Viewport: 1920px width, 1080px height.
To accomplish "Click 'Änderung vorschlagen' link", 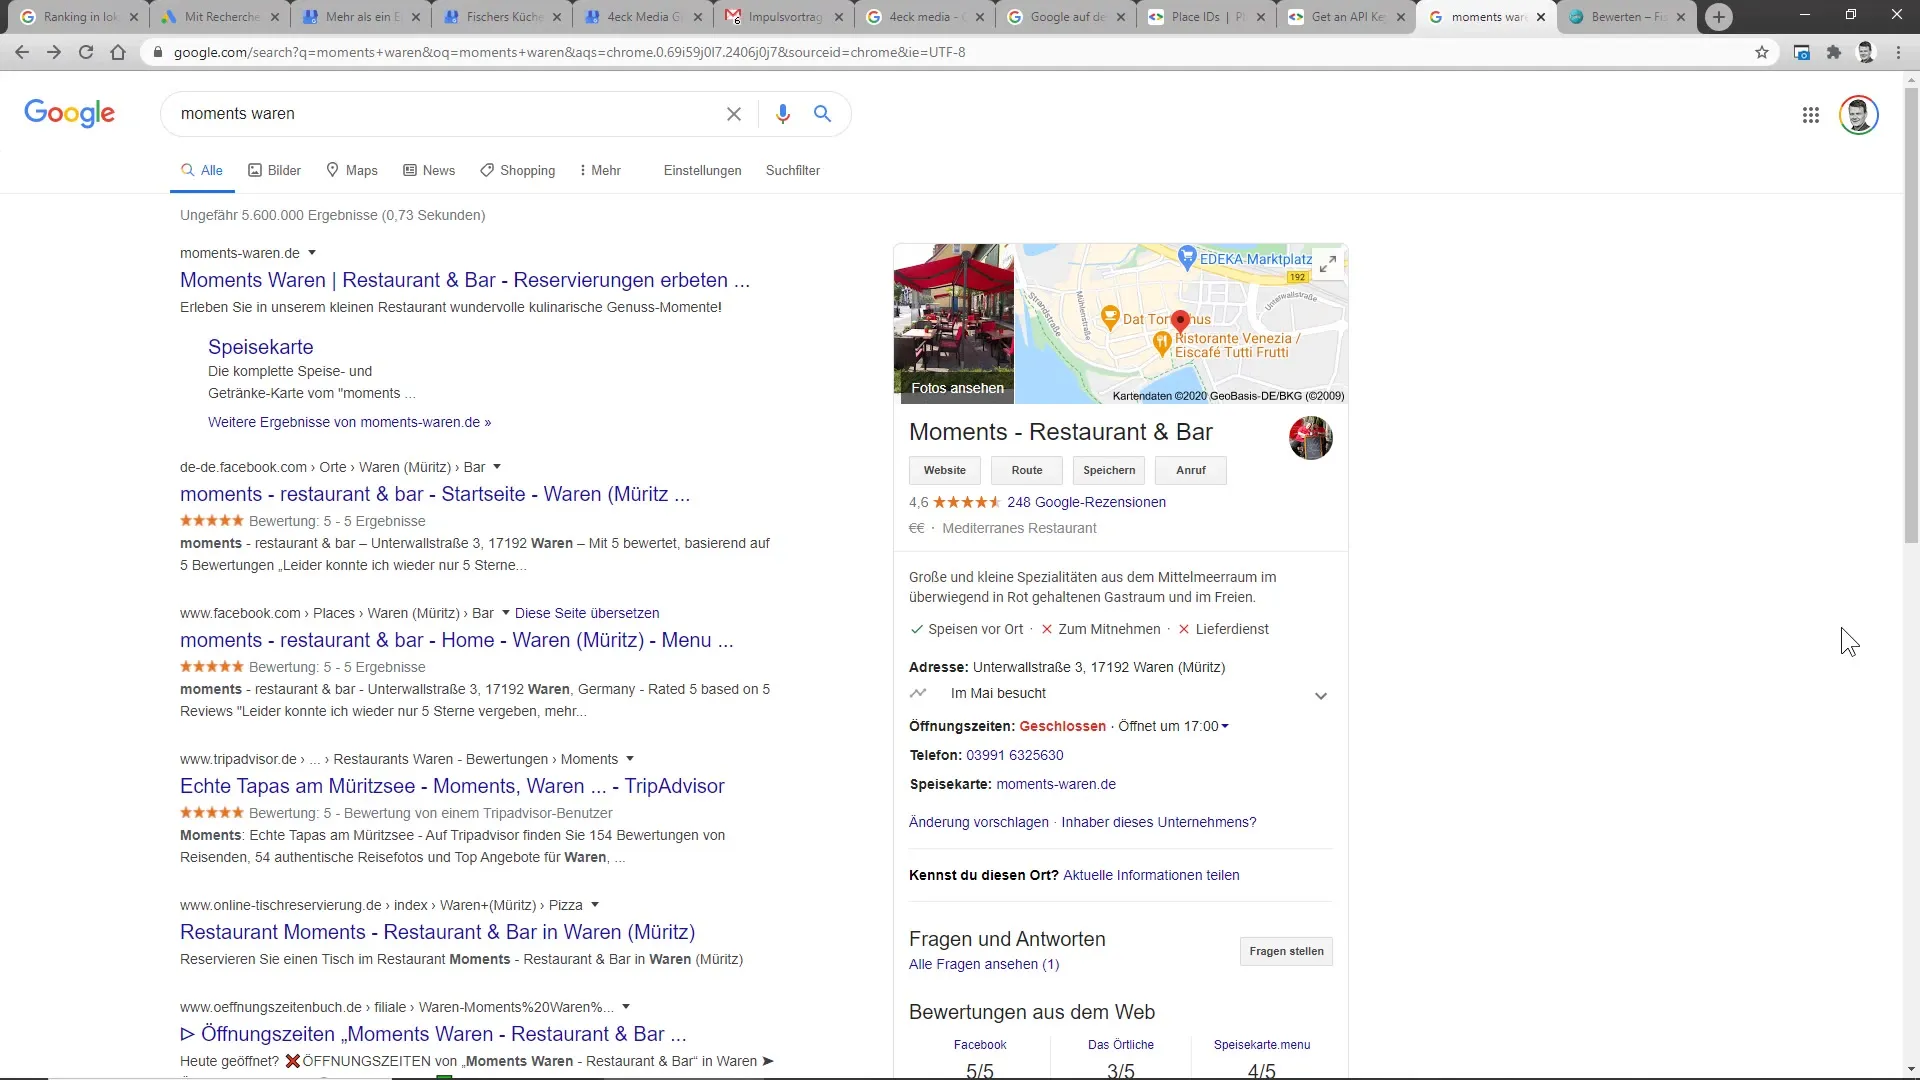I will point(978,822).
